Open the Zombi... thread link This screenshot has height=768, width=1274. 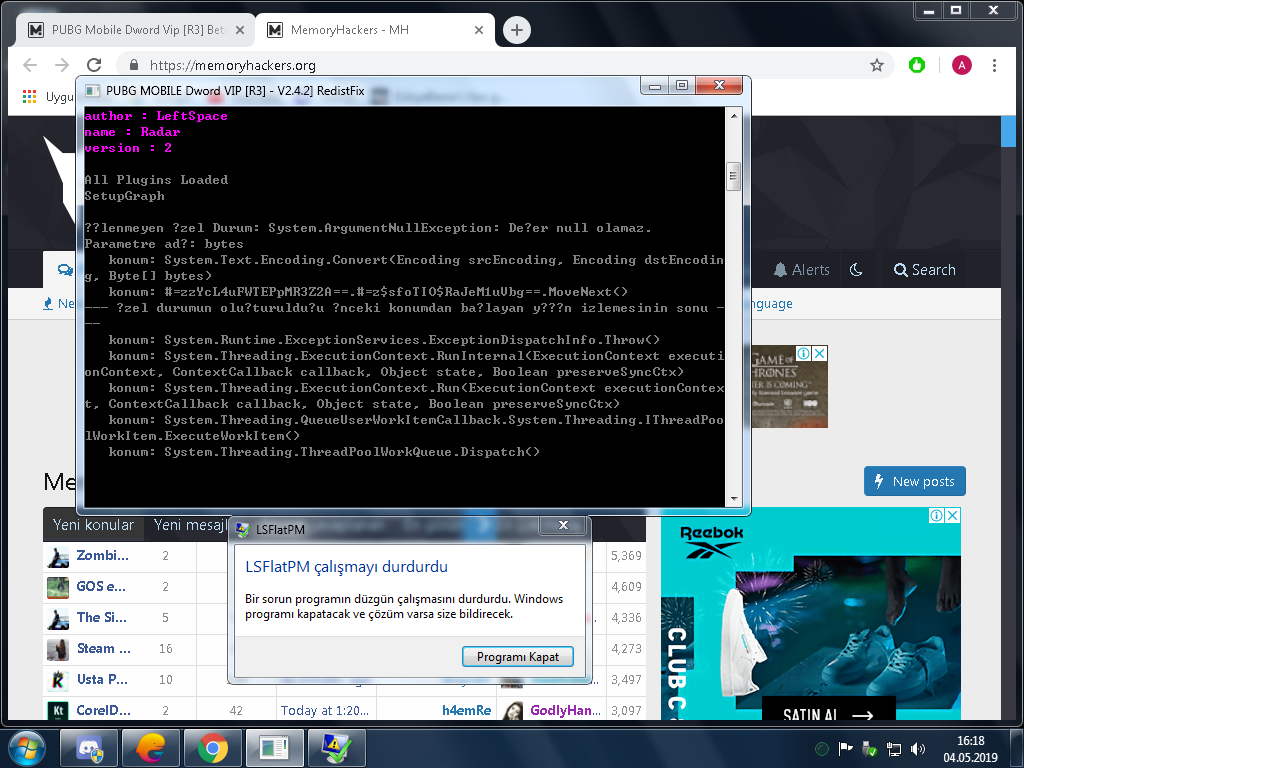[x=103, y=555]
